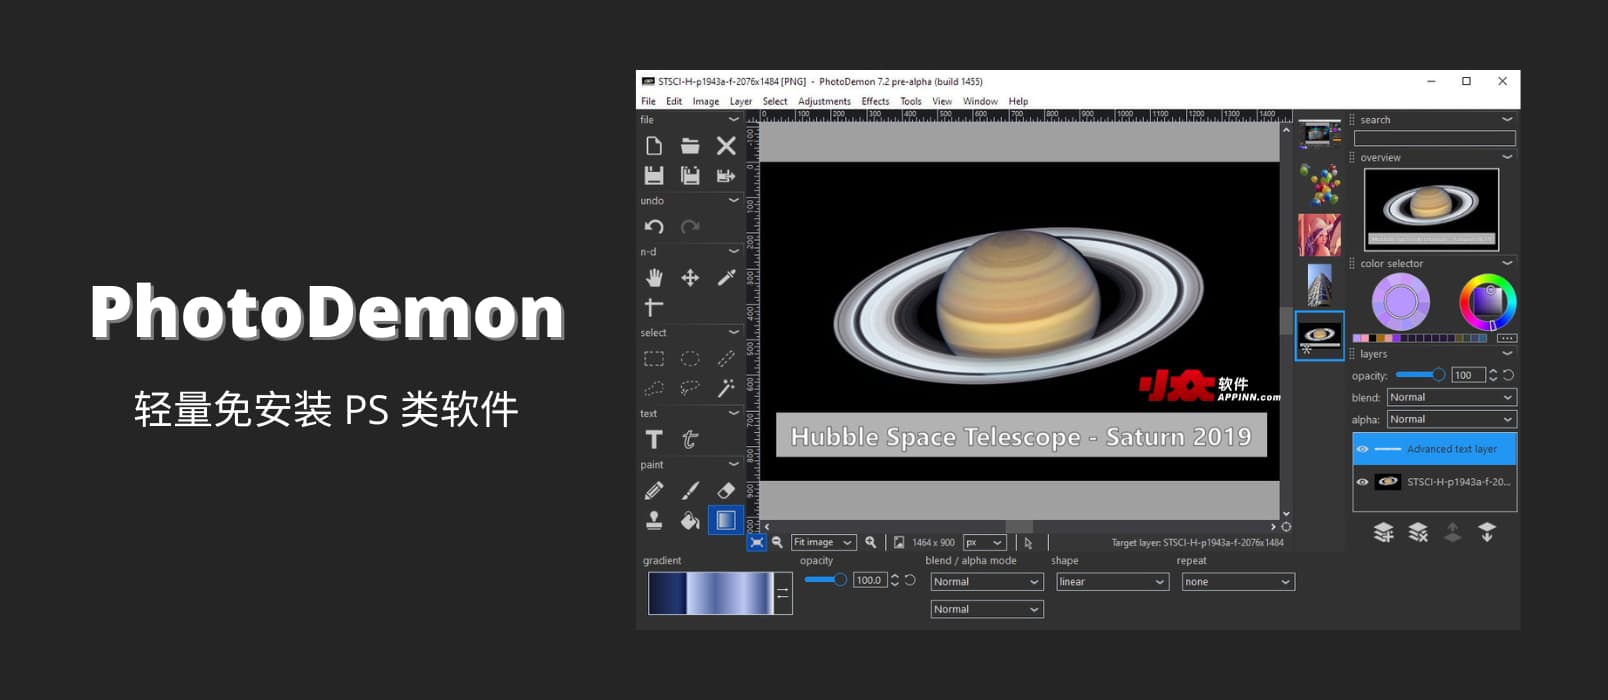1608x700 pixels.
Task: Choose the Eraser tool
Action: pos(726,491)
